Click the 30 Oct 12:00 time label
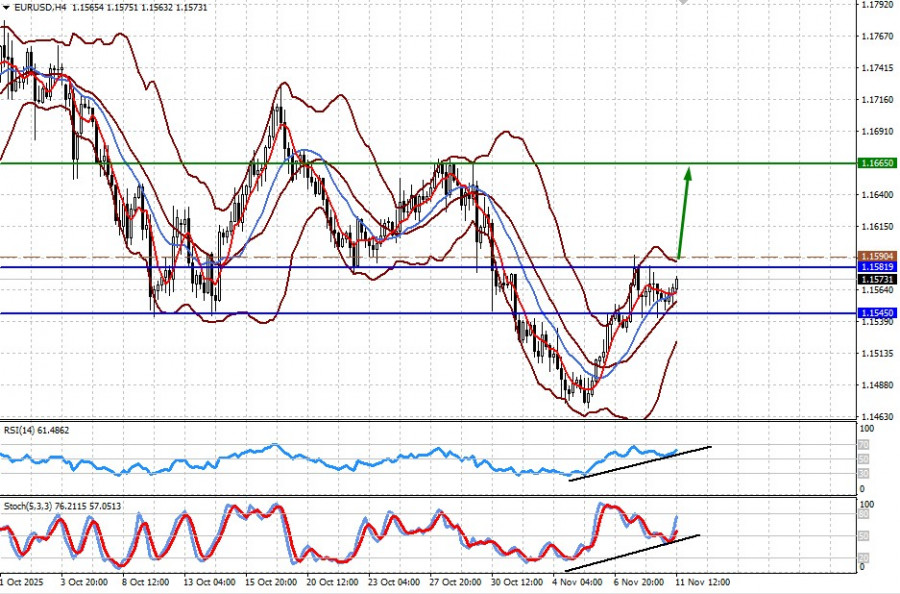900x594 pixels. [515, 582]
